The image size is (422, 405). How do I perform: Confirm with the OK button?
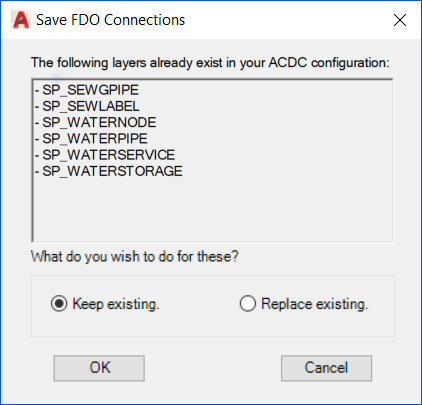99,368
